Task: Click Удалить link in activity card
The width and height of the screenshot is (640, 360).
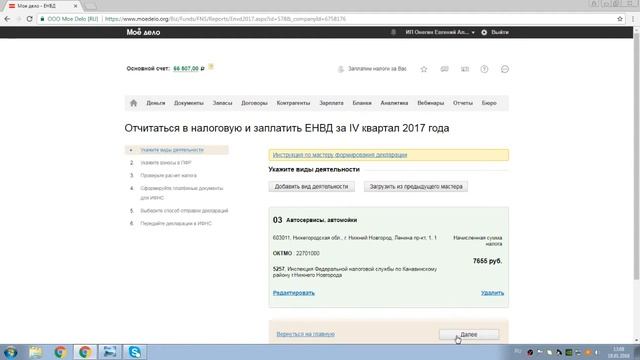Action: (x=492, y=293)
